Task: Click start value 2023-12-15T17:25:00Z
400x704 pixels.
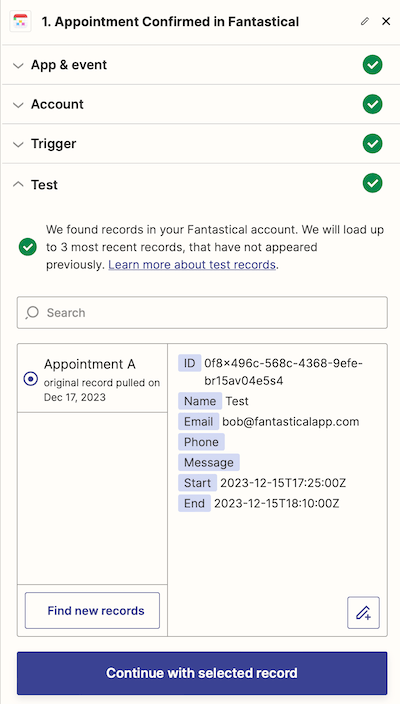Action: (x=283, y=483)
